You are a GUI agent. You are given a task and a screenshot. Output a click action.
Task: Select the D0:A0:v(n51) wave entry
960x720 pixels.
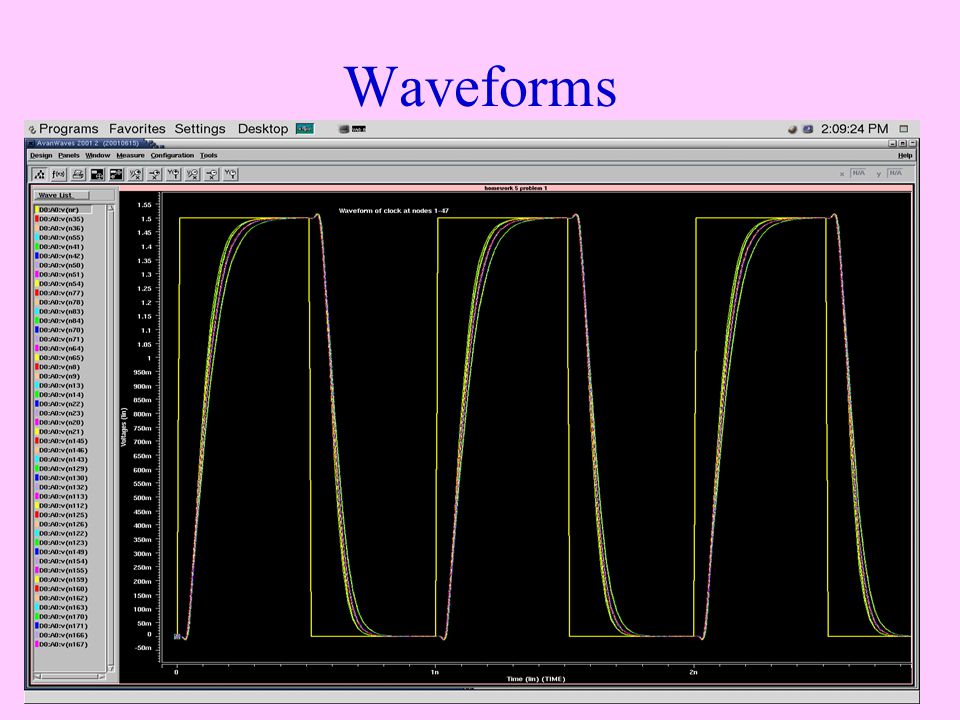coord(61,274)
